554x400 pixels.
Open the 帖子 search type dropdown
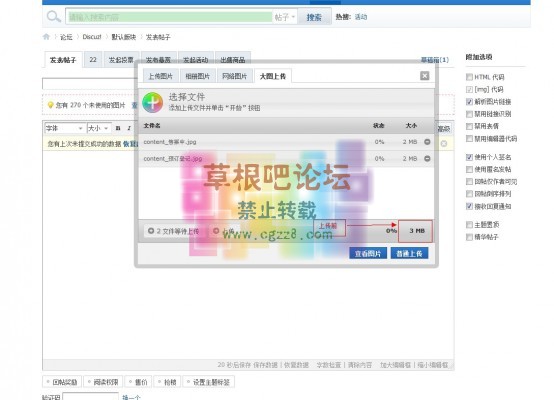click(x=285, y=17)
